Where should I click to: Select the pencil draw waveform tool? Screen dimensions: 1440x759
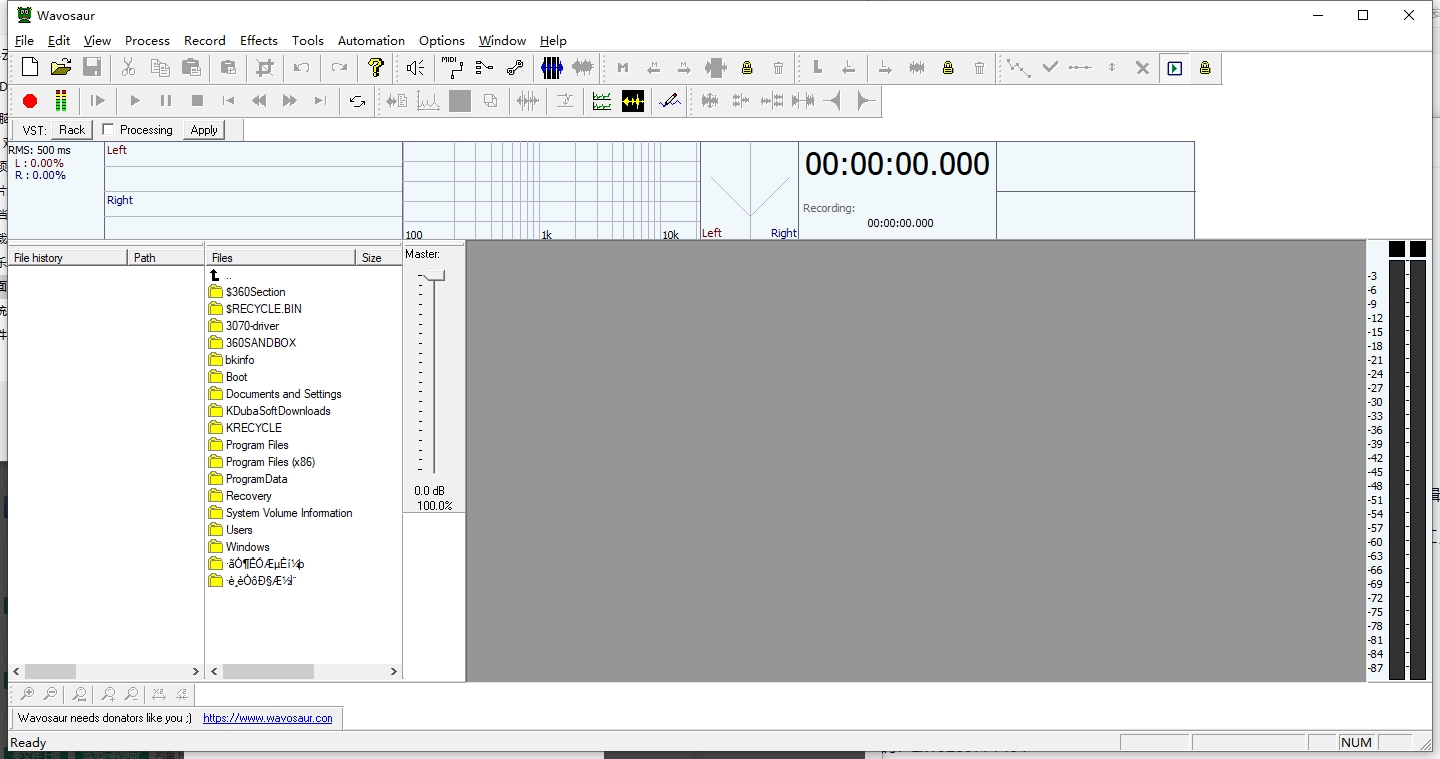[670, 101]
